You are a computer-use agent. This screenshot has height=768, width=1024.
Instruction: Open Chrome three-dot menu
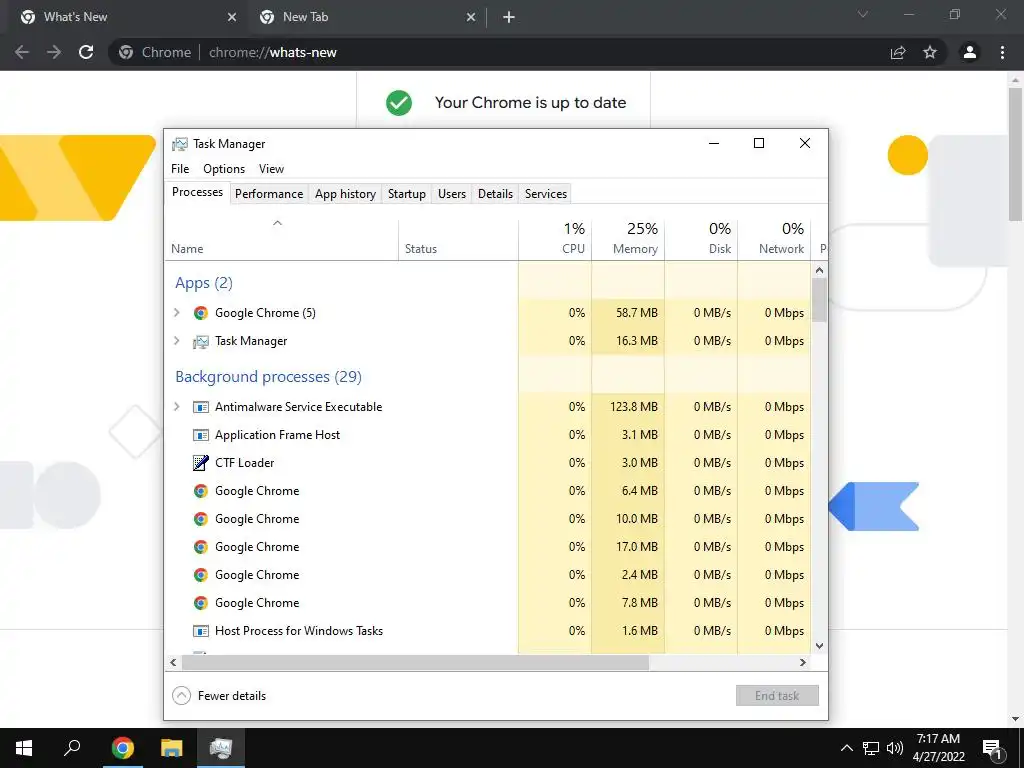pyautogui.click(x=1002, y=52)
